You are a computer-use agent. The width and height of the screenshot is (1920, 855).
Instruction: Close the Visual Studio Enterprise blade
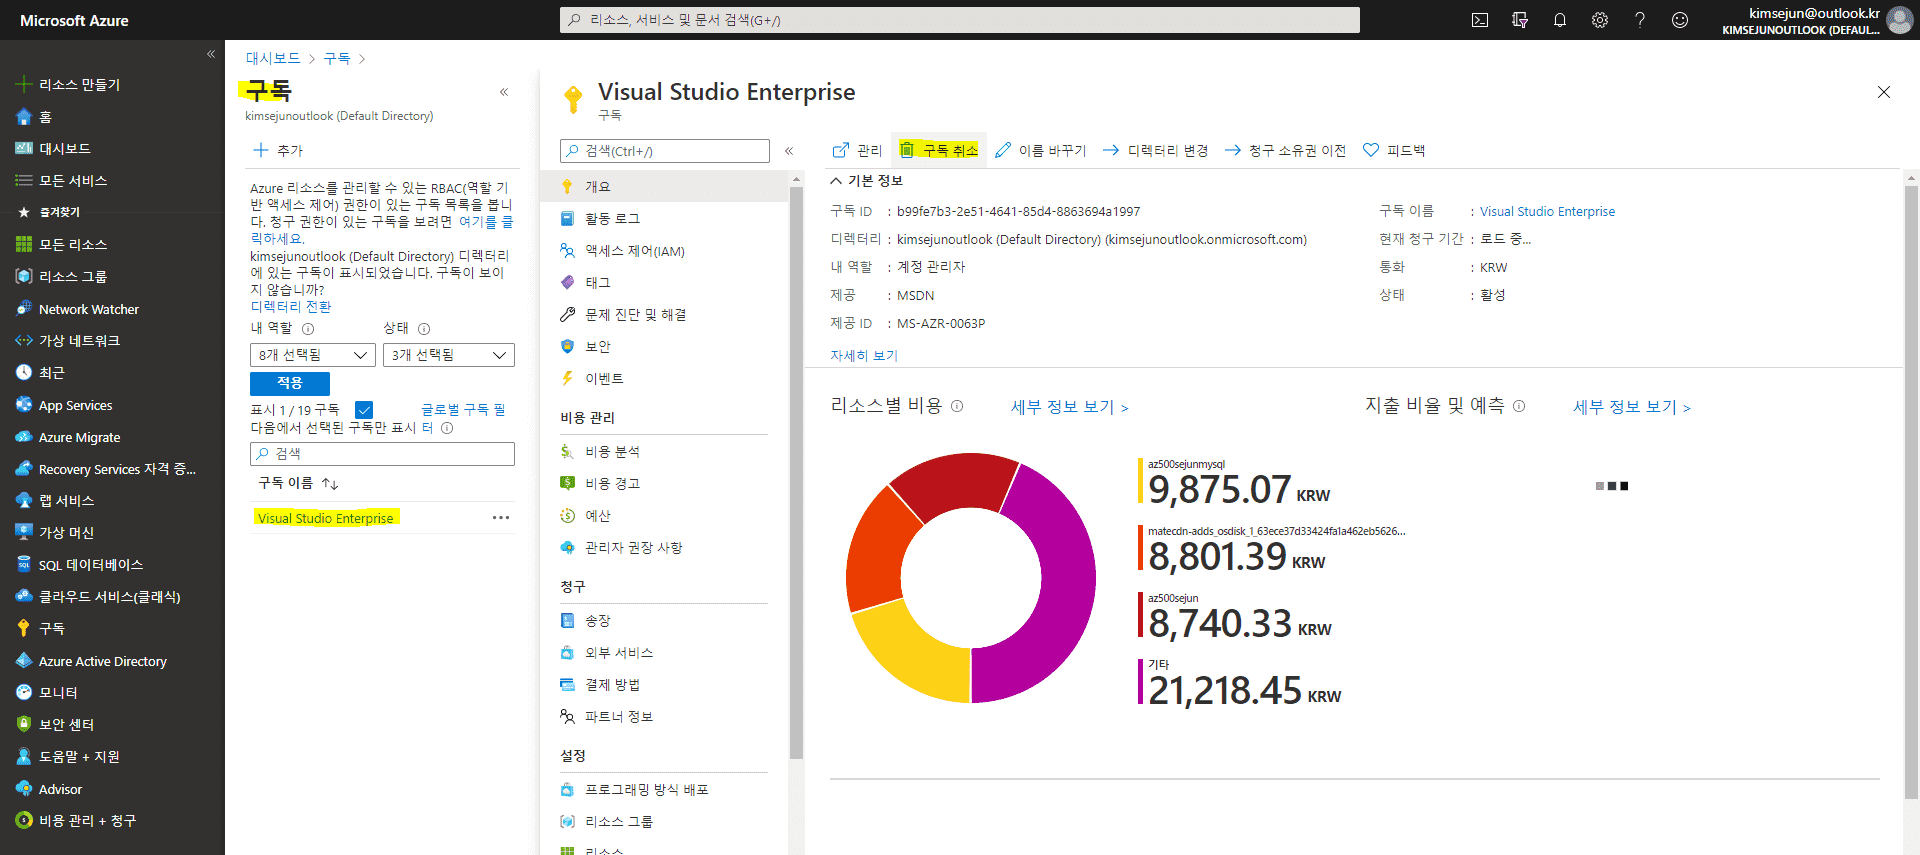[x=1884, y=92]
